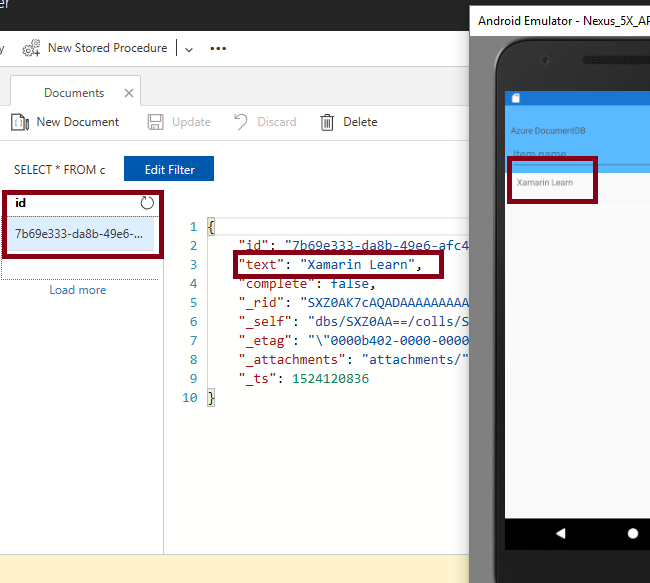This screenshot has height=583, width=650.
Task: Click the _ts value 1524120836
Action: (330, 379)
